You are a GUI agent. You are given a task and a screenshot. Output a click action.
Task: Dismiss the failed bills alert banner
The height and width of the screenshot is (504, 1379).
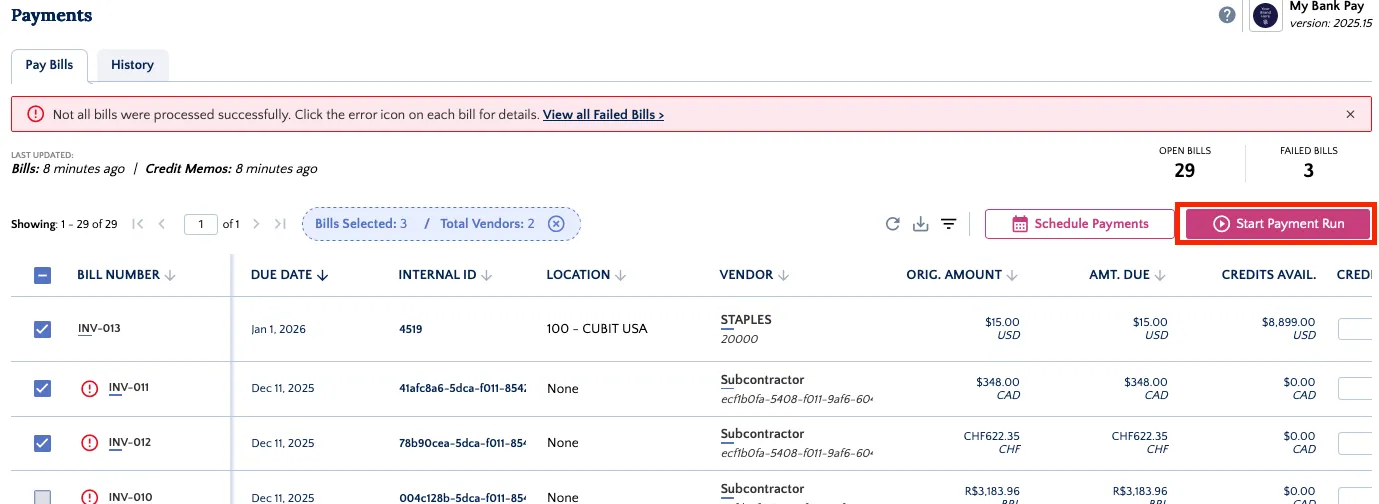click(1350, 114)
